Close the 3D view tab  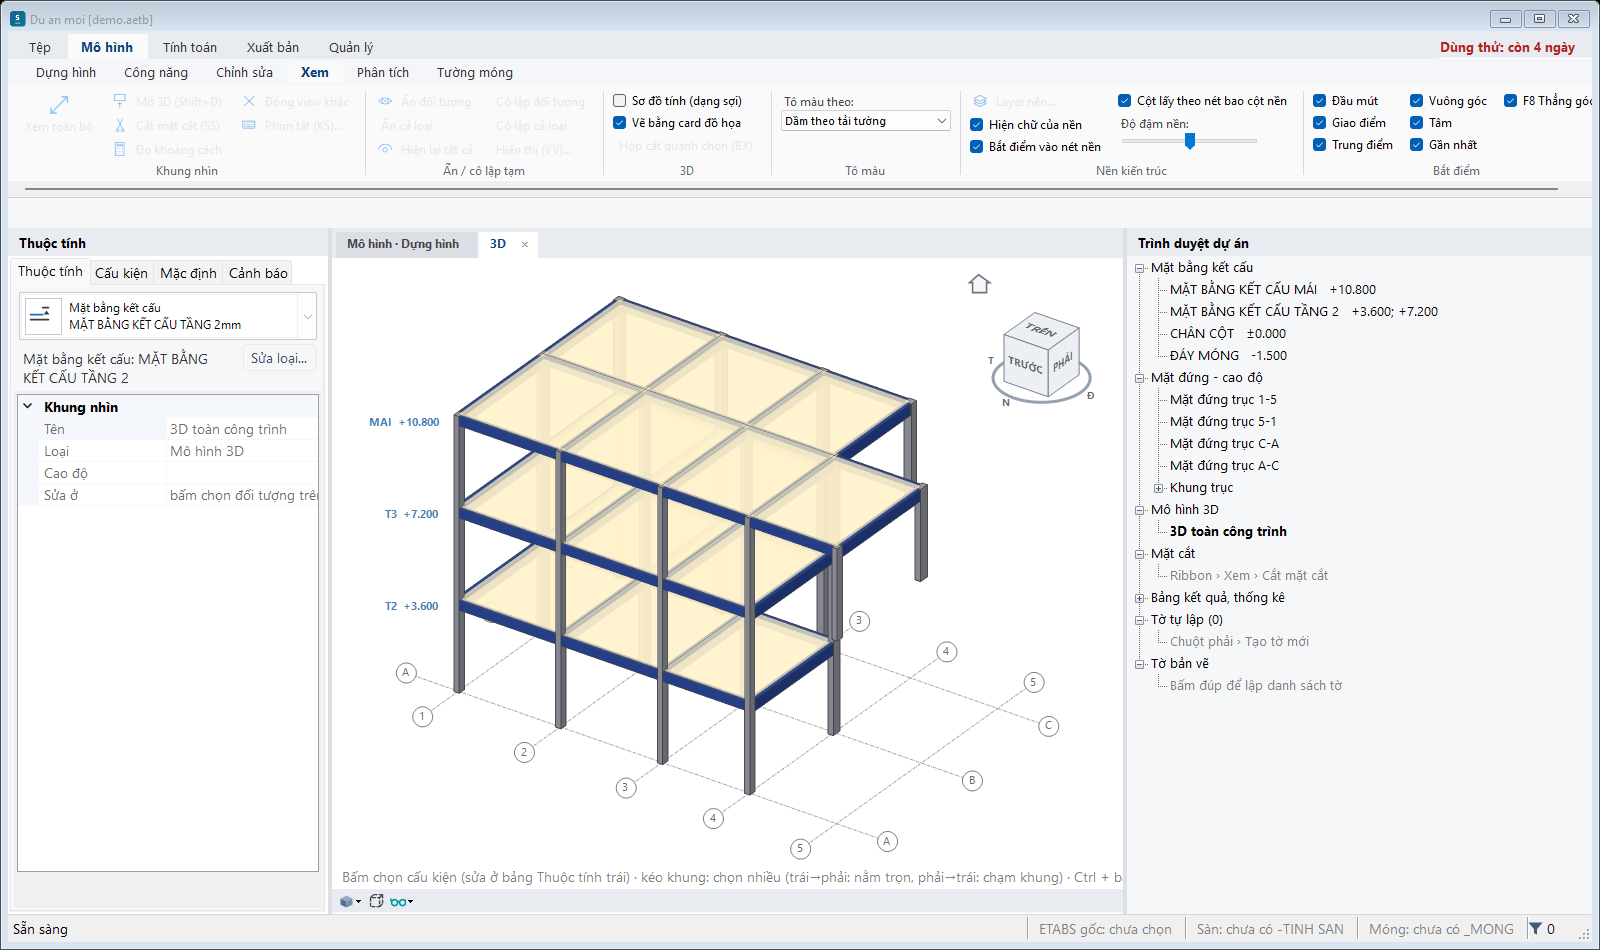[525, 244]
